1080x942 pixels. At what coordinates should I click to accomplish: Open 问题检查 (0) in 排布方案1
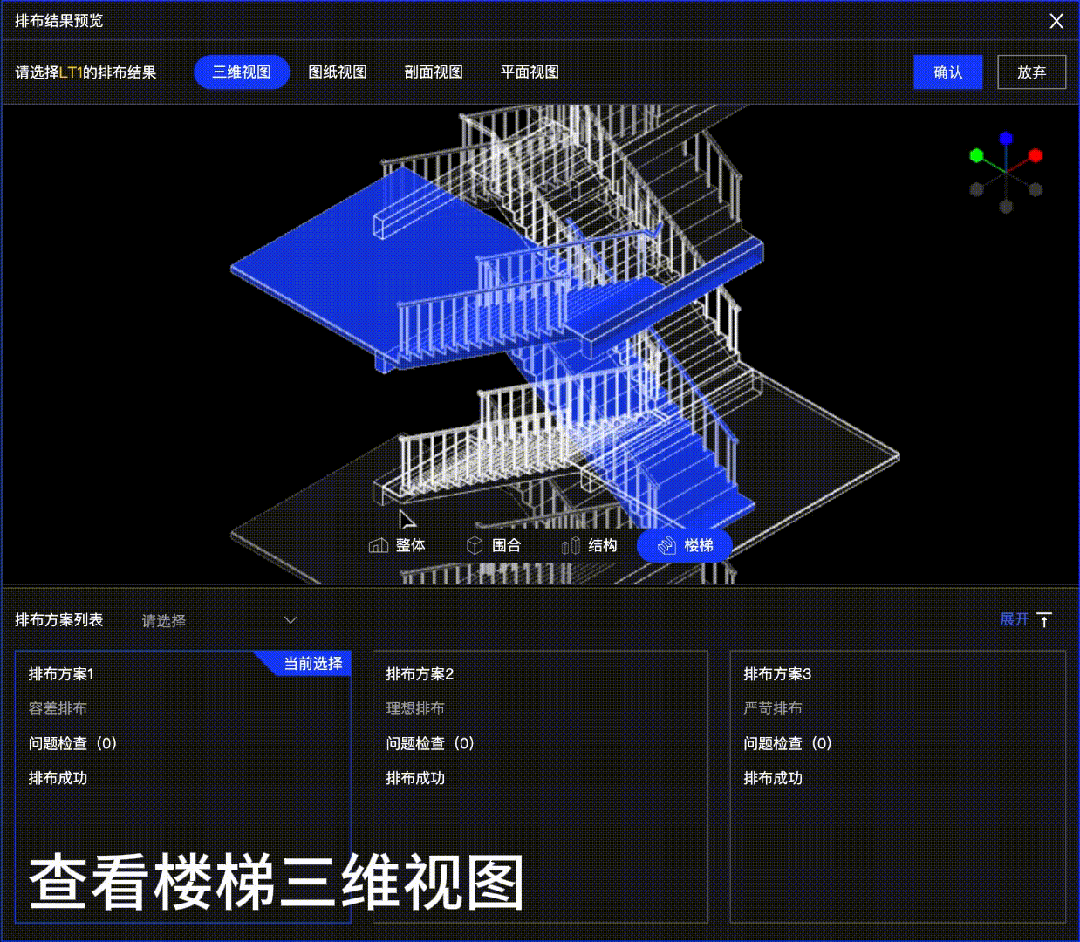pyautogui.click(x=72, y=743)
